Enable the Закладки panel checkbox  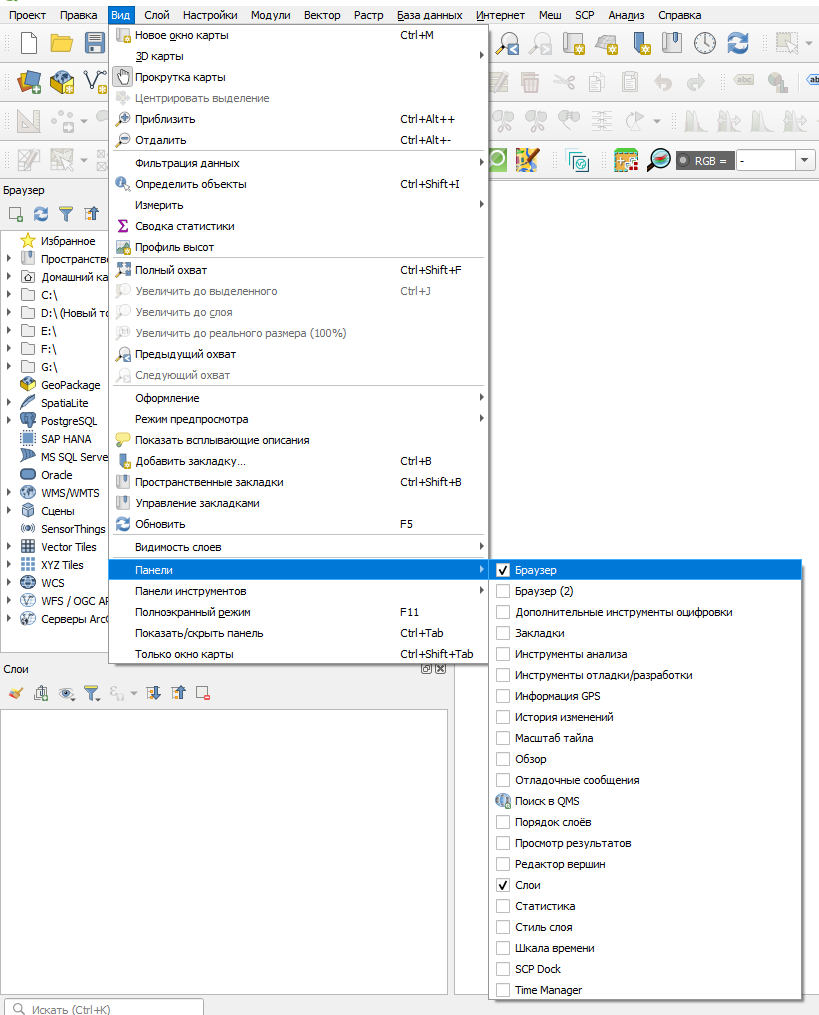pyautogui.click(x=503, y=633)
